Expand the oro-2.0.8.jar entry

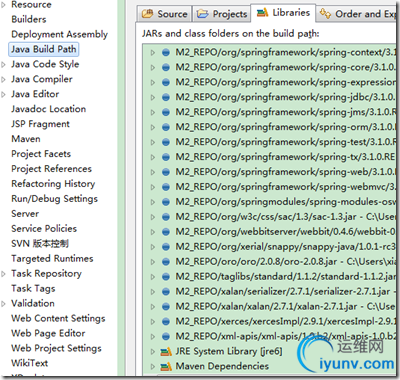click(153, 262)
